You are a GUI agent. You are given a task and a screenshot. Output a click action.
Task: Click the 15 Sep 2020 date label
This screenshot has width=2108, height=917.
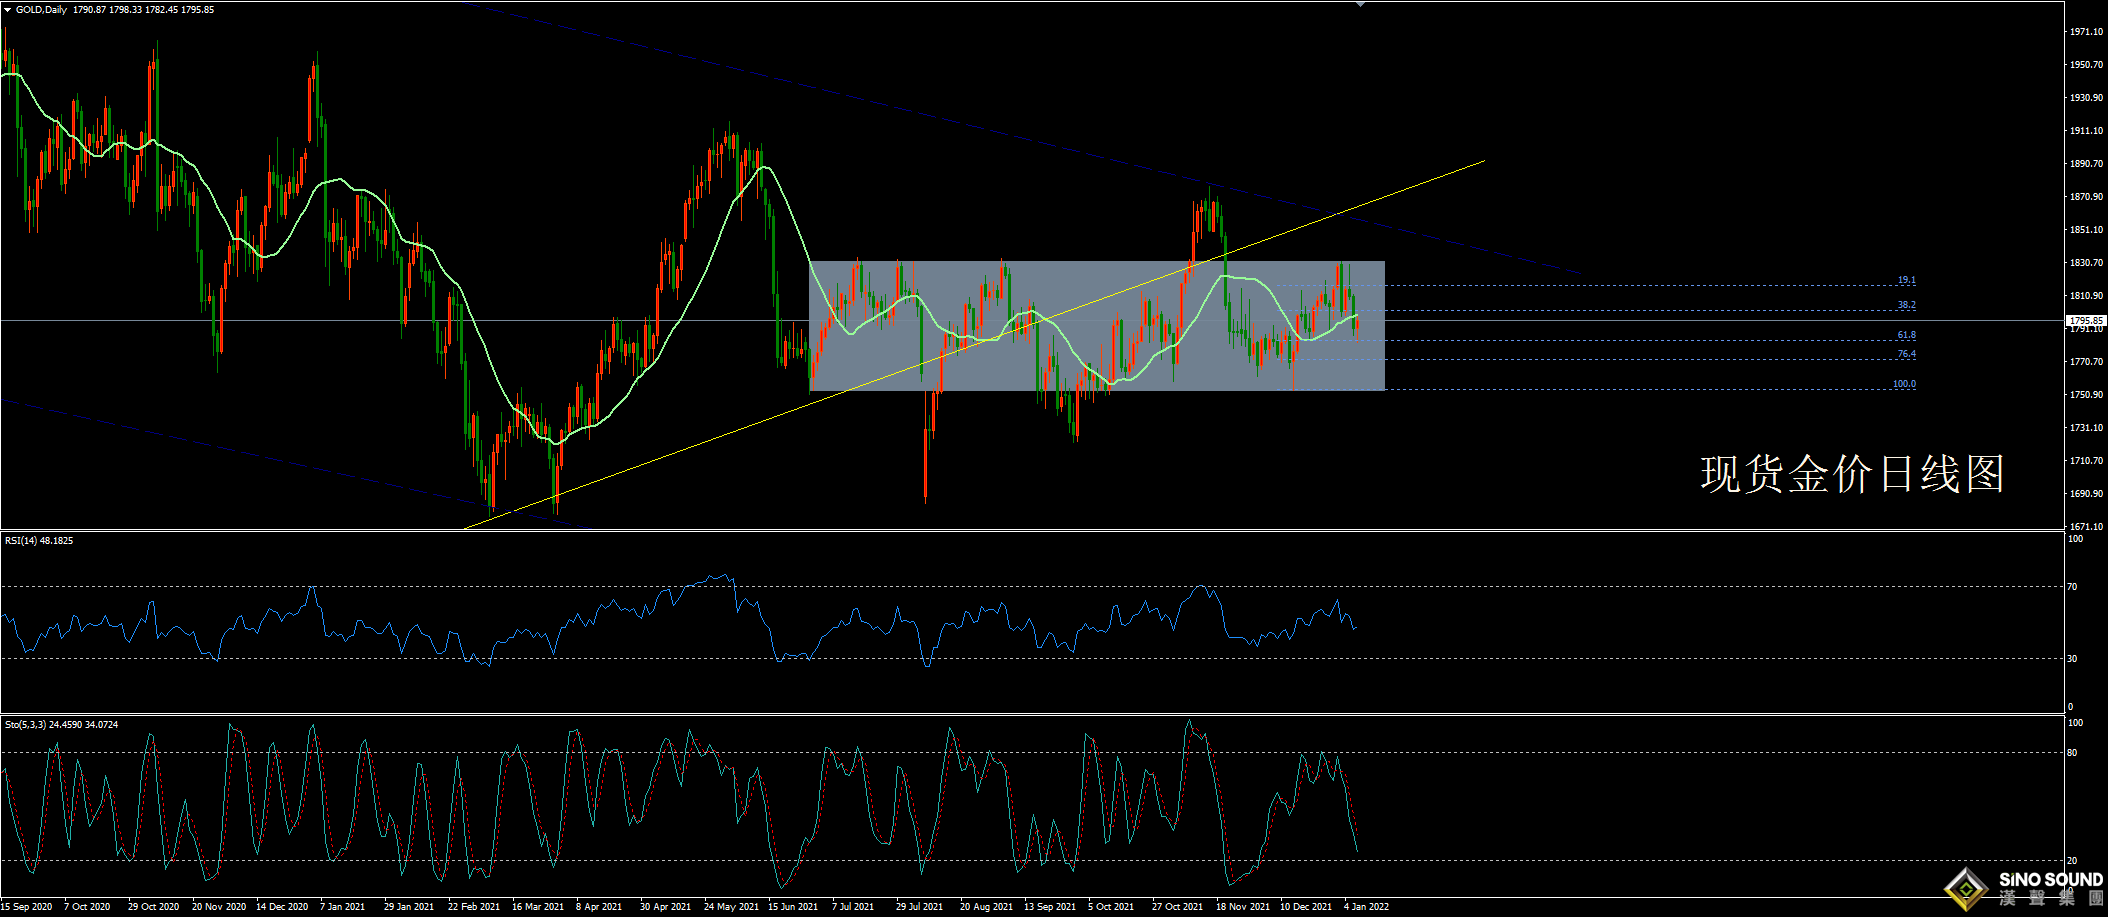27,907
